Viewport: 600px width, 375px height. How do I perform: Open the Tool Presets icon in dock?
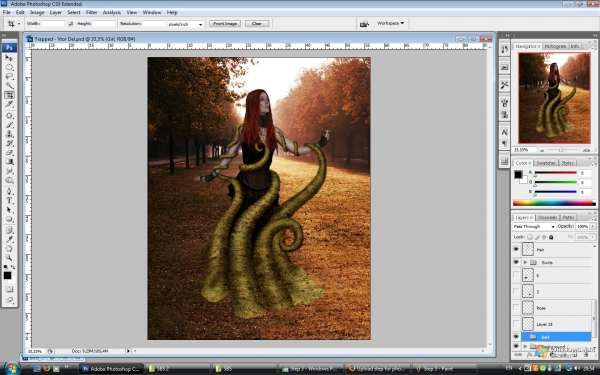(x=504, y=85)
